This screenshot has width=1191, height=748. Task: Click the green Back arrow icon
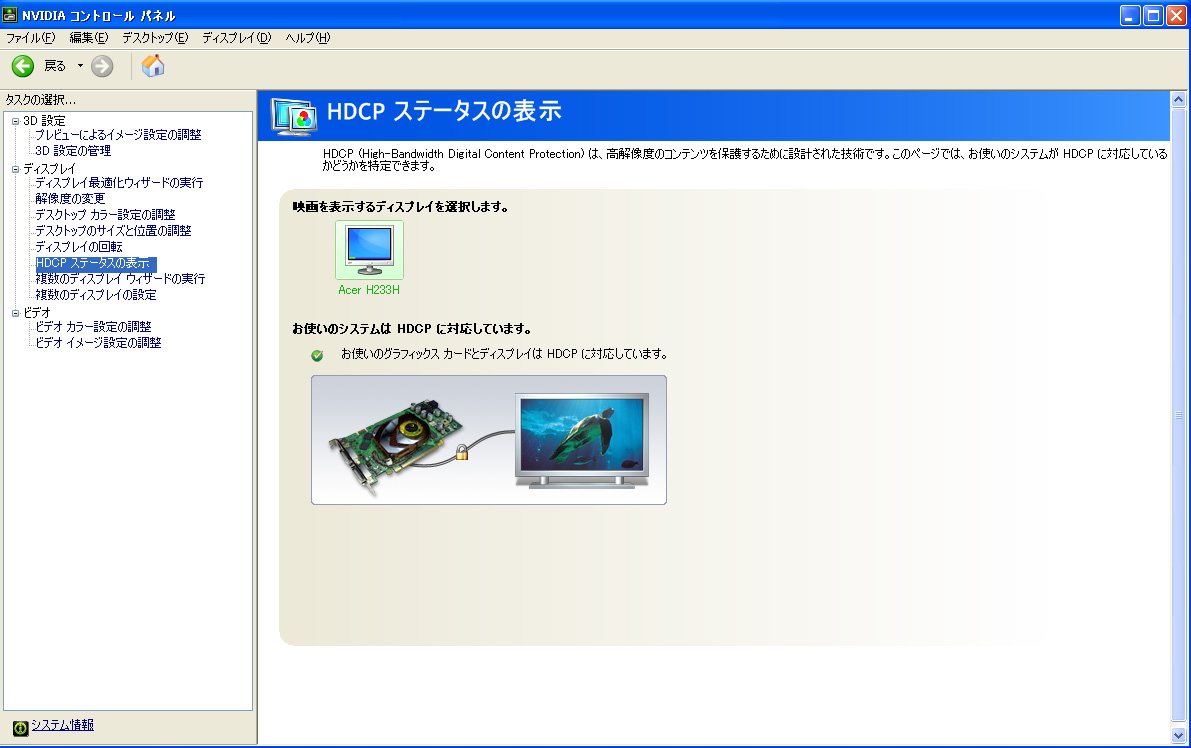click(23, 66)
